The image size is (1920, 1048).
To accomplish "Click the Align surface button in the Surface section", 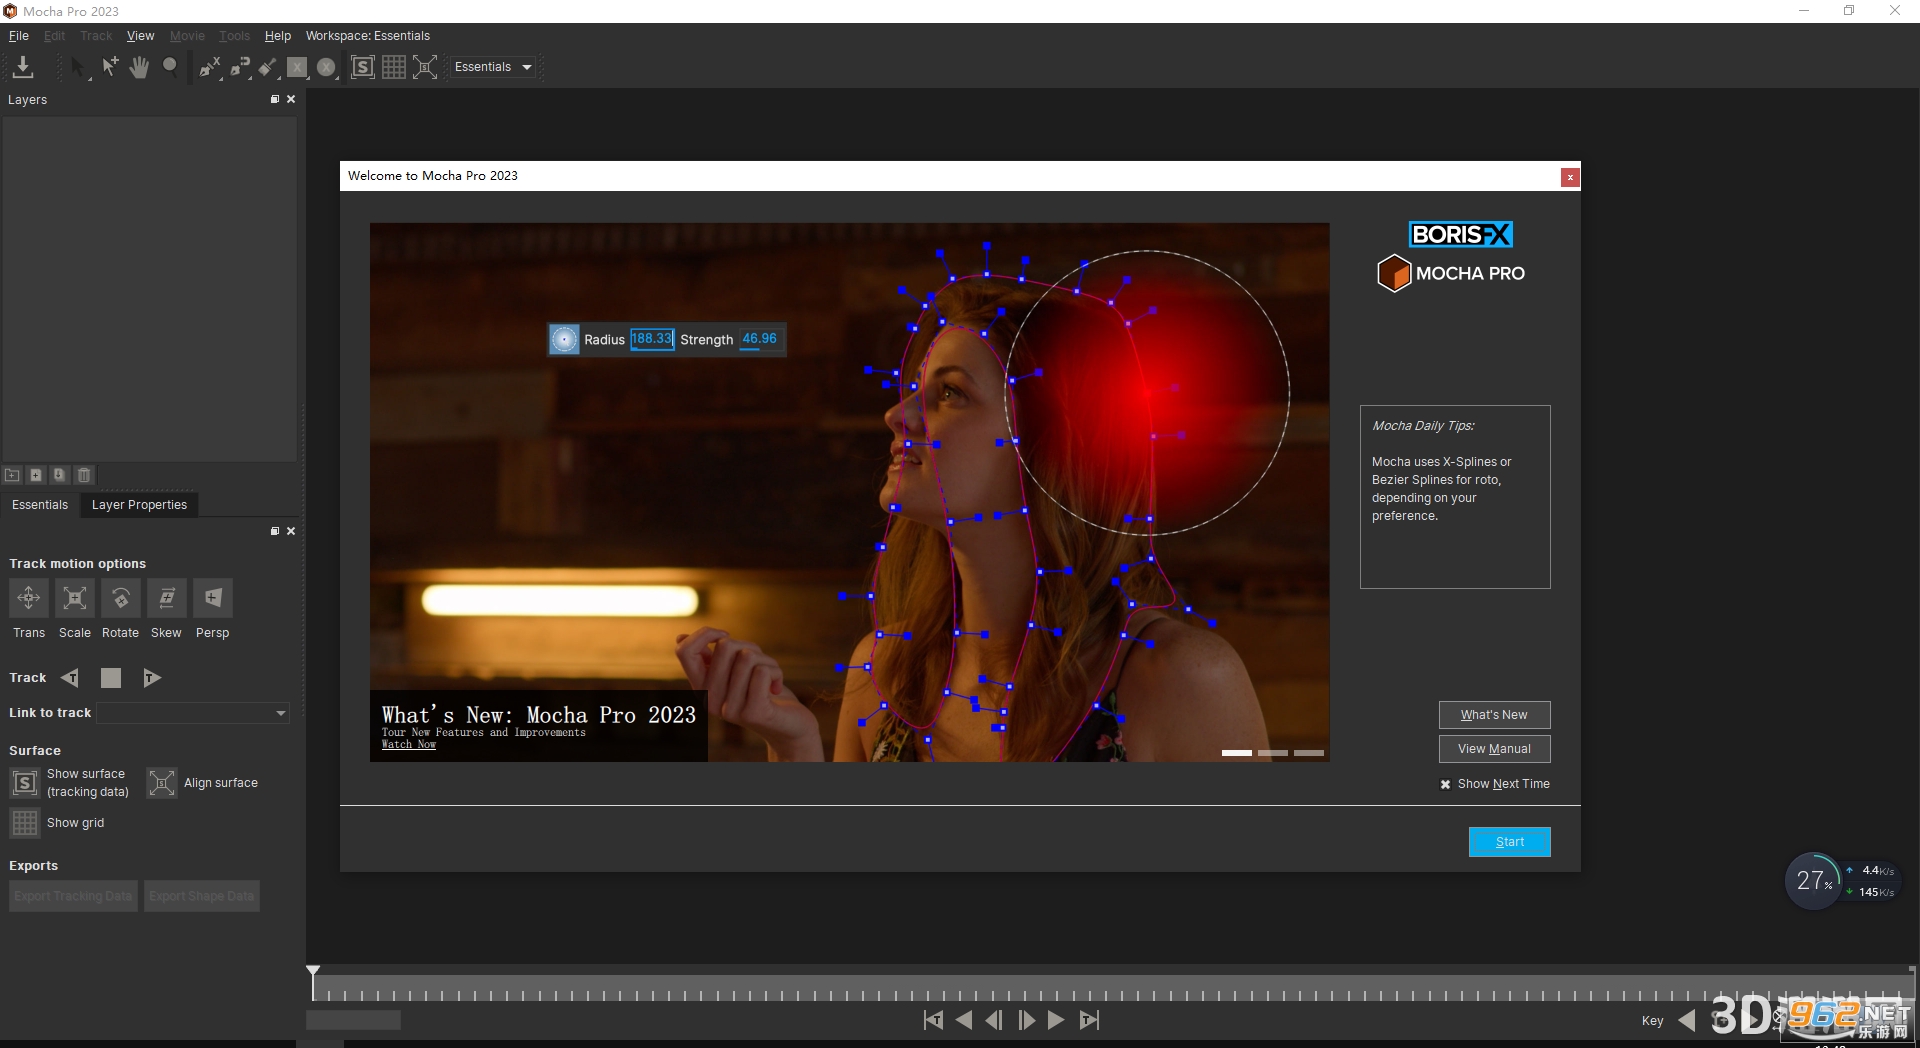I will click(162, 783).
